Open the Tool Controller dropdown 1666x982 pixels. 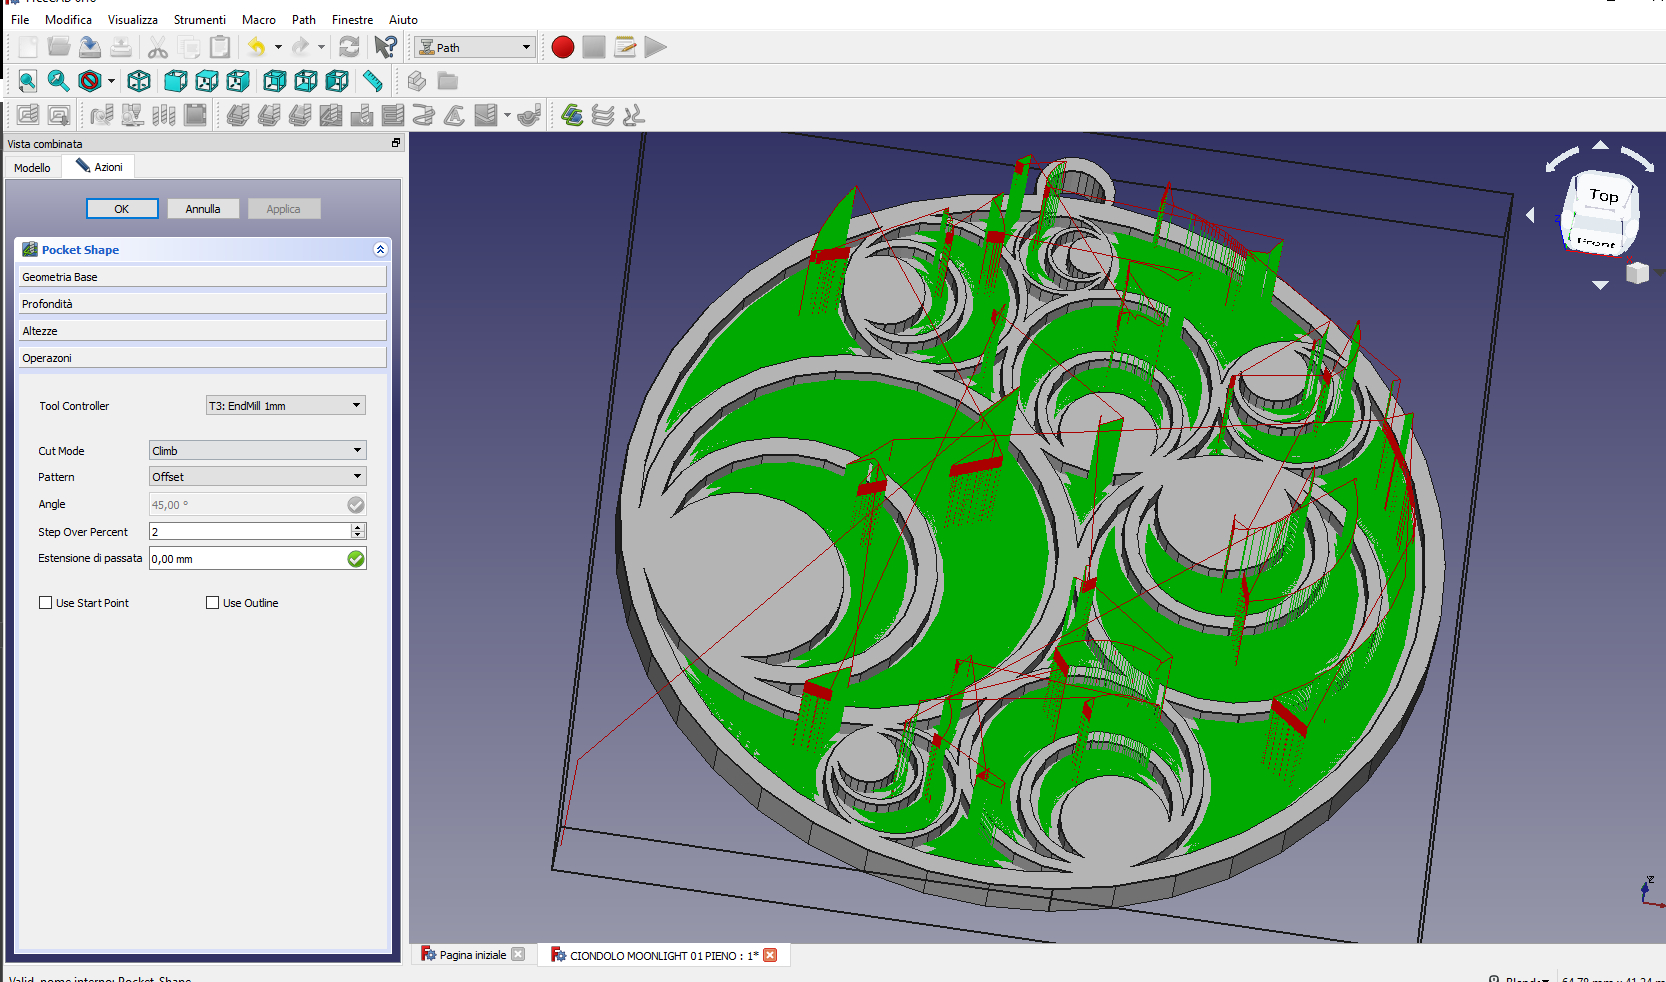(286, 405)
